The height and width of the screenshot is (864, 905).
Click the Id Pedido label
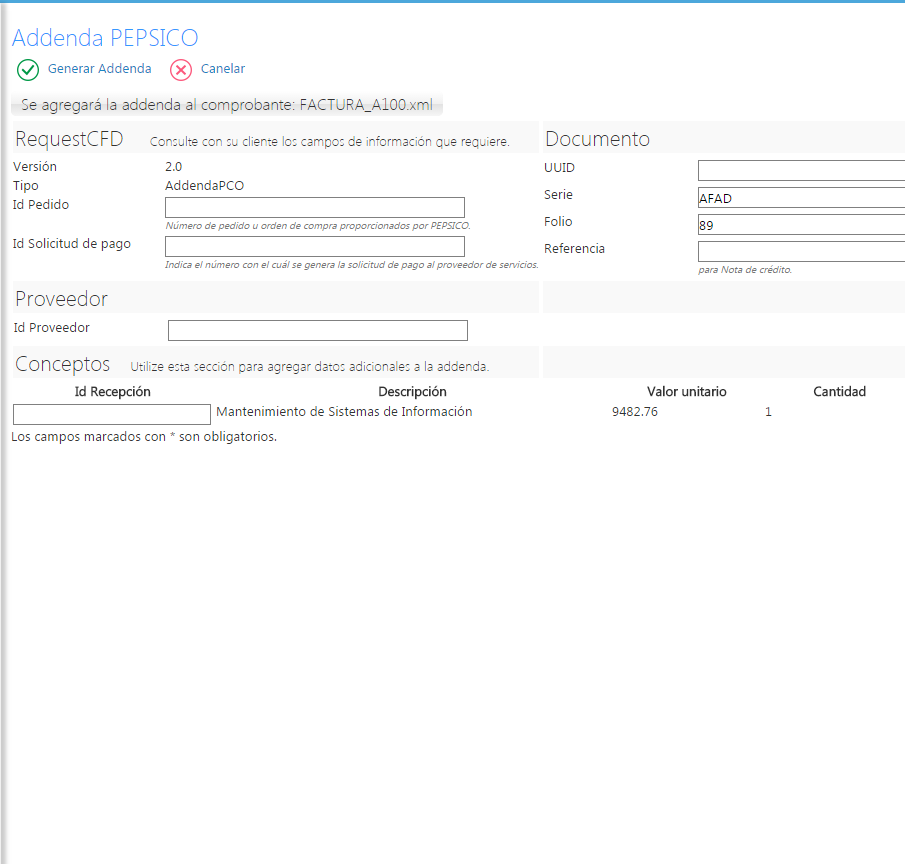[41, 205]
